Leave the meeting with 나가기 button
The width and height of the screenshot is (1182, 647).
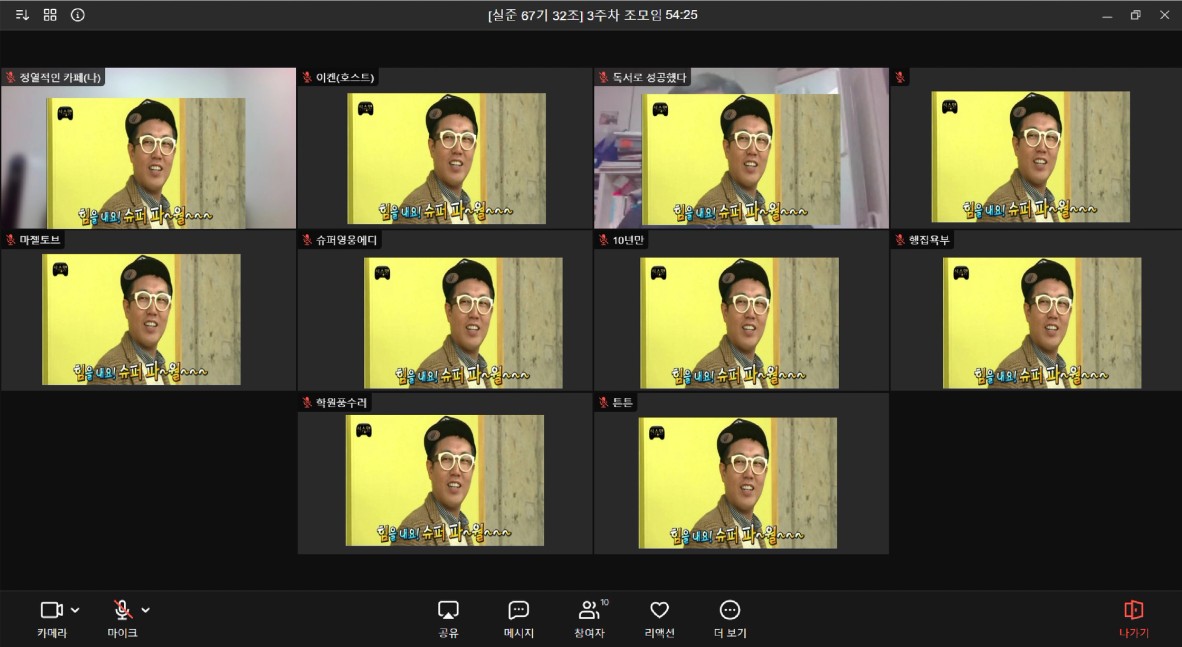[x=1133, y=618]
